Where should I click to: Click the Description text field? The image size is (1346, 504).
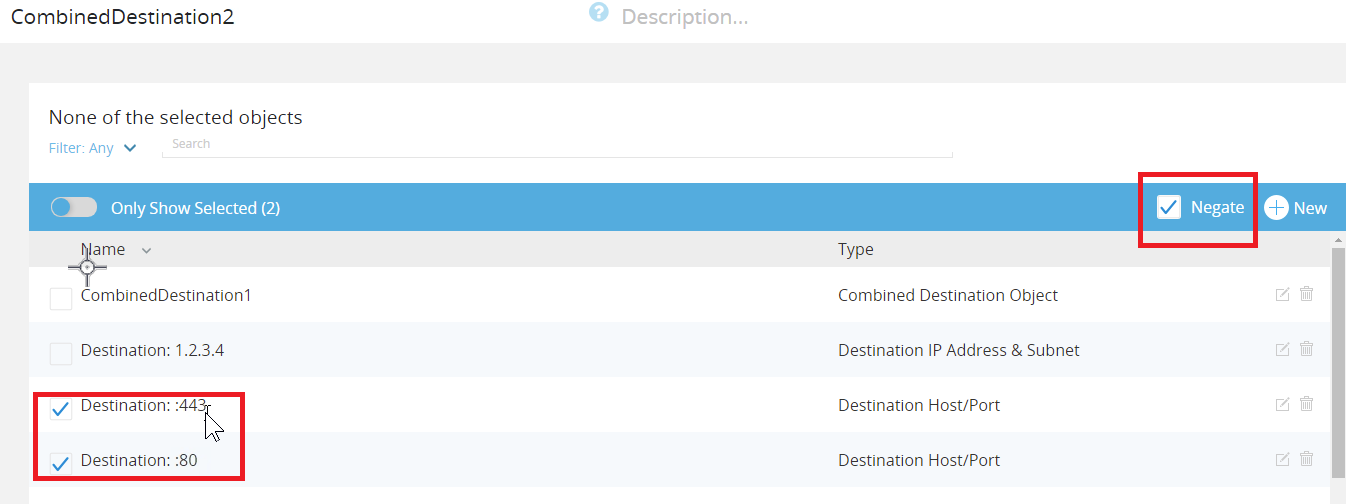tap(685, 17)
